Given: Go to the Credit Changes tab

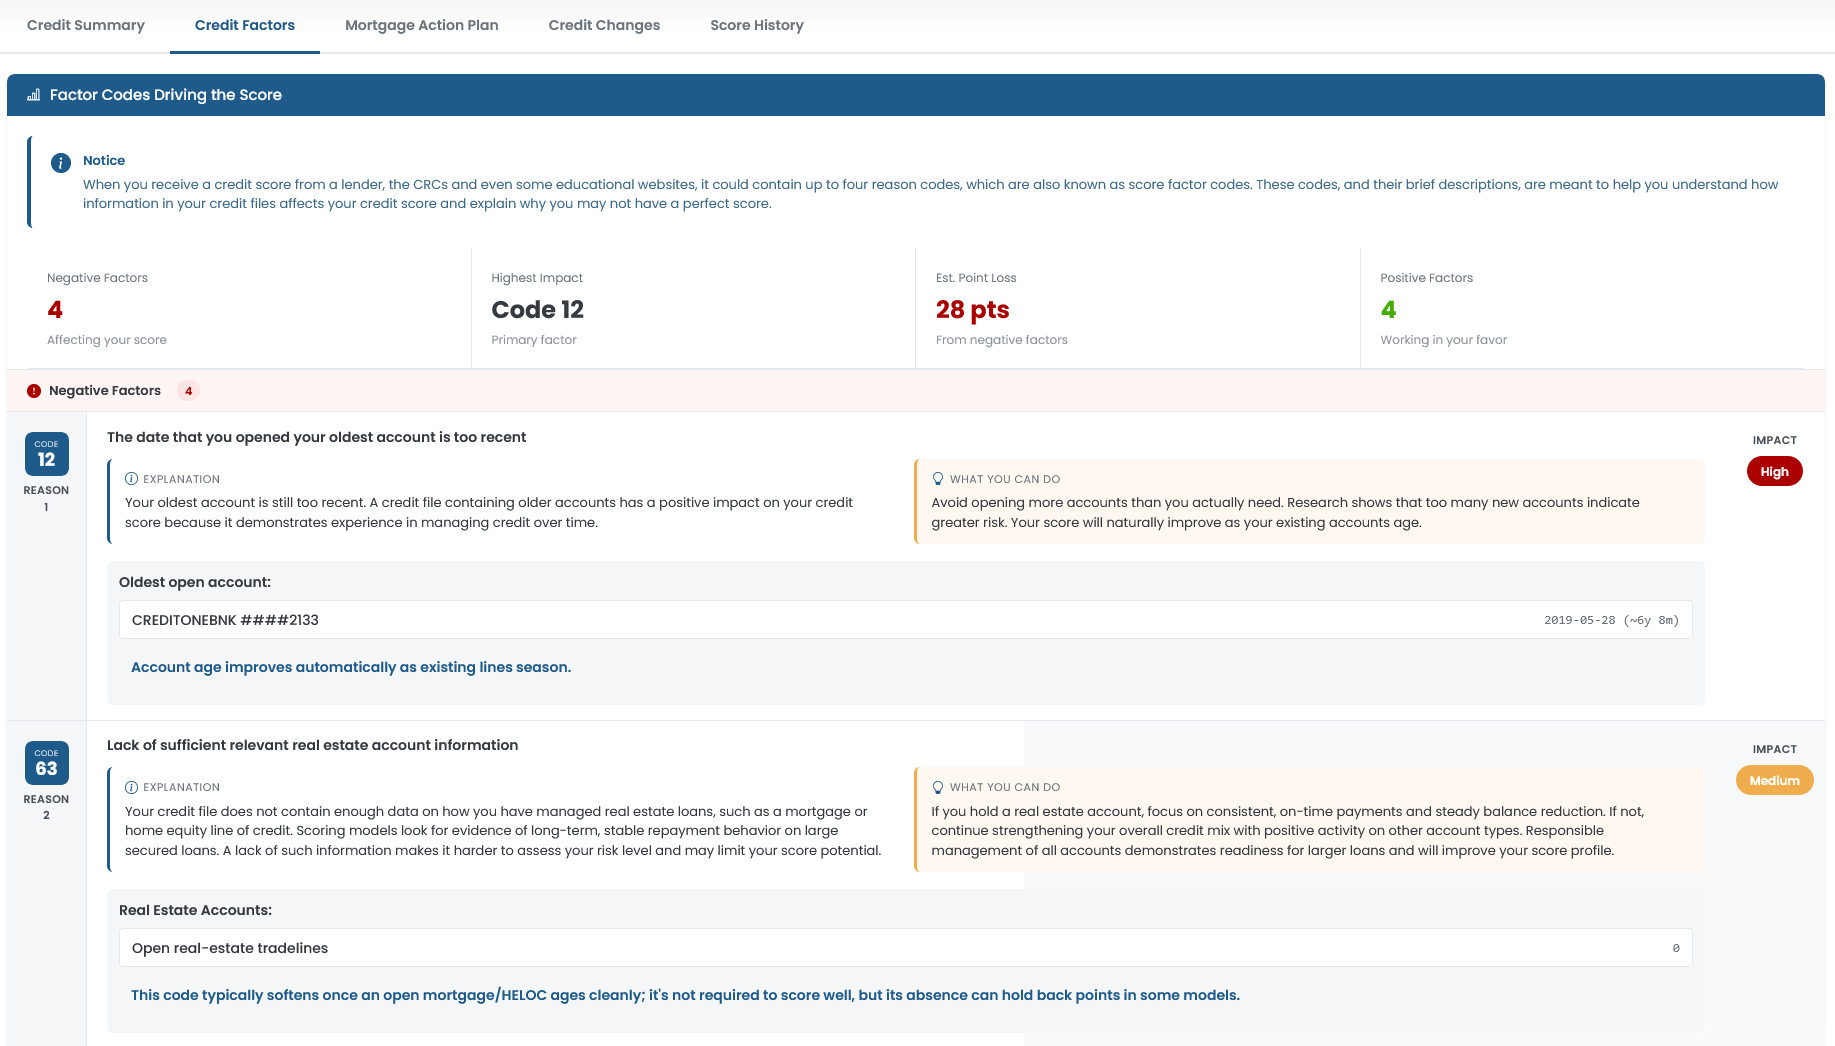Looking at the screenshot, I should 604,25.
